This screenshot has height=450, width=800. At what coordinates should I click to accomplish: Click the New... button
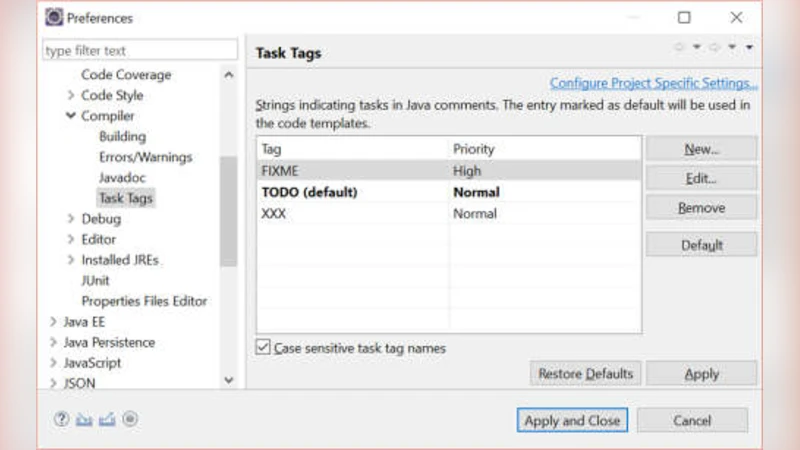pos(701,149)
